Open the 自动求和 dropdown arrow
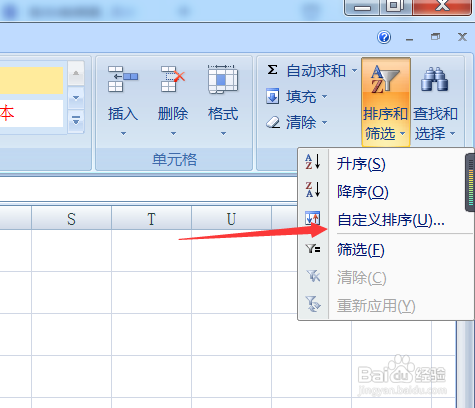Viewport: 475px width, 408px height. (354, 70)
